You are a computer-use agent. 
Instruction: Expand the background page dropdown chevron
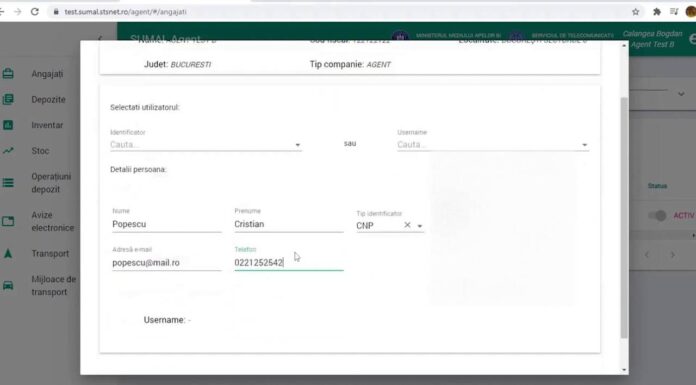click(x=681, y=94)
